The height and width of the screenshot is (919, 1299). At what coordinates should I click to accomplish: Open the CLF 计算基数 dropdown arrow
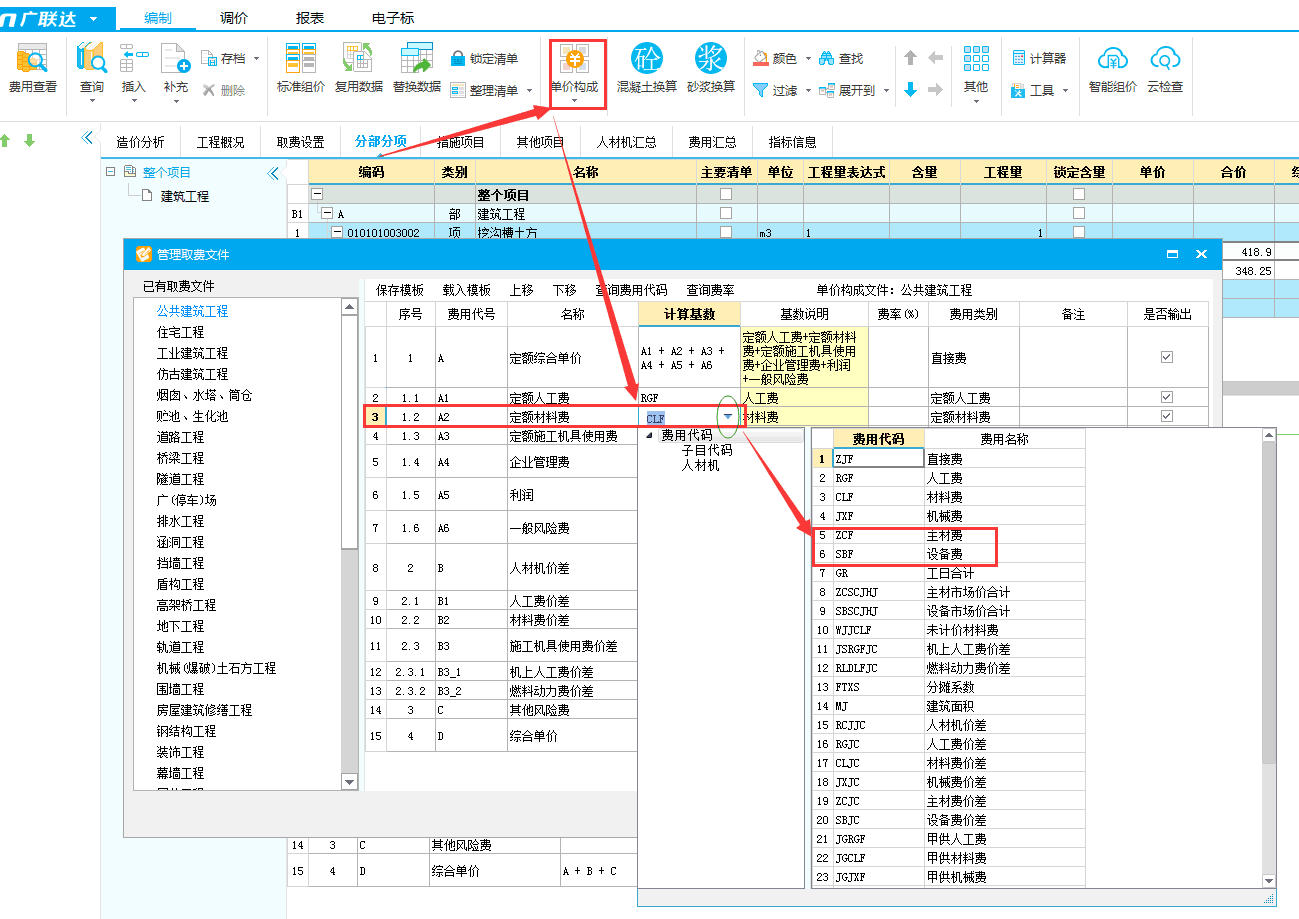pos(728,417)
